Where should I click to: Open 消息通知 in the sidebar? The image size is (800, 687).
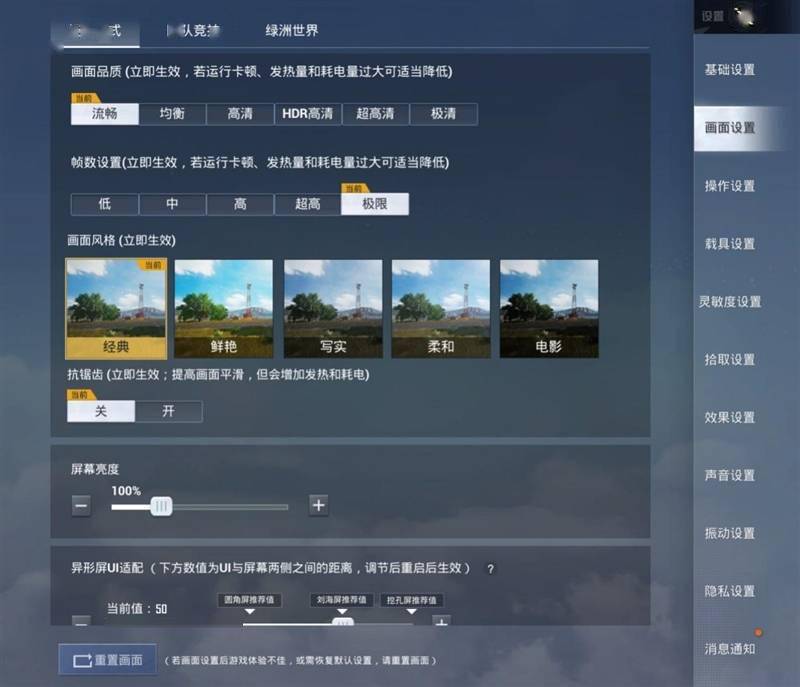coord(730,650)
